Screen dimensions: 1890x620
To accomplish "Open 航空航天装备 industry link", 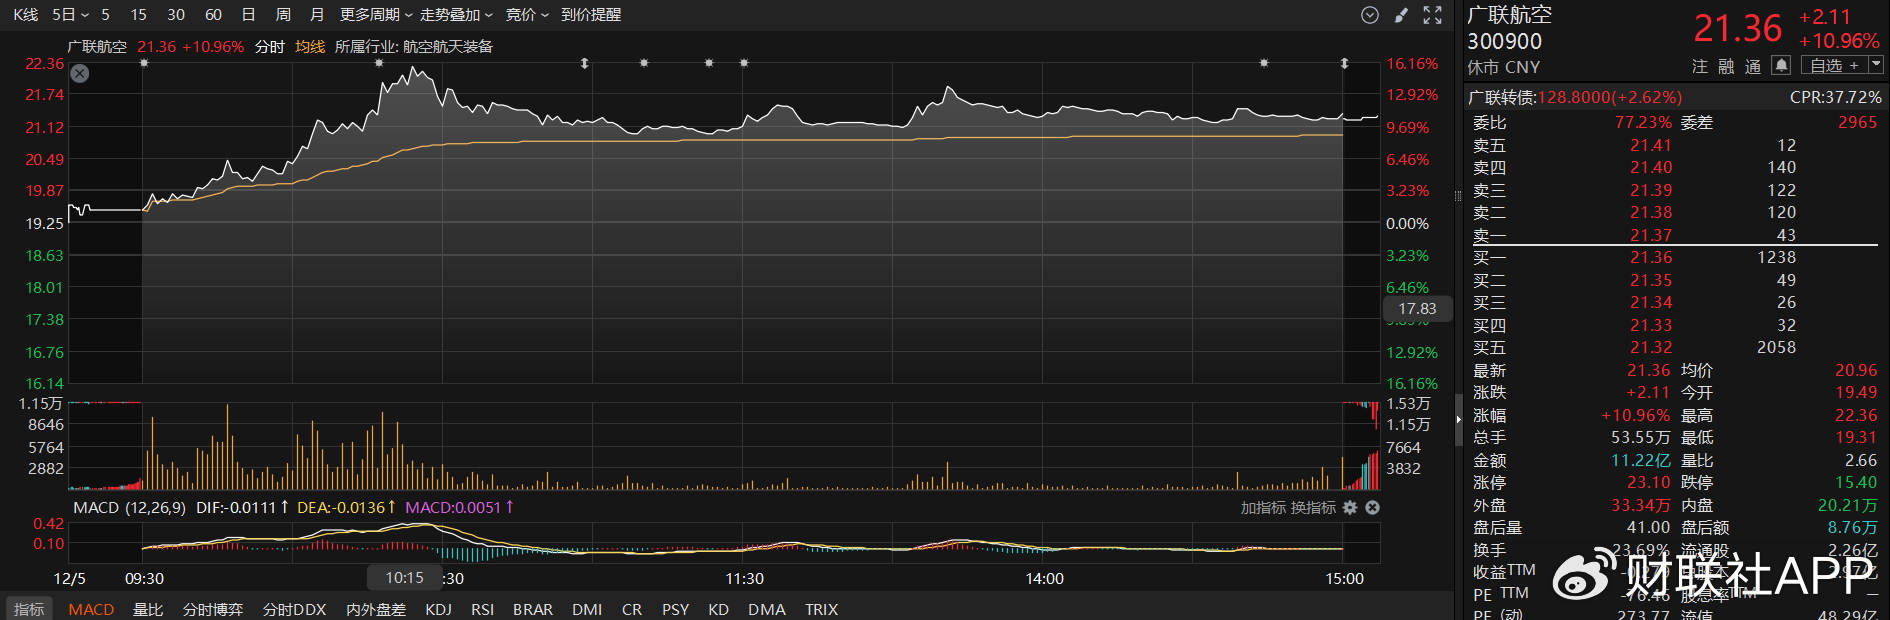I will pos(448,47).
